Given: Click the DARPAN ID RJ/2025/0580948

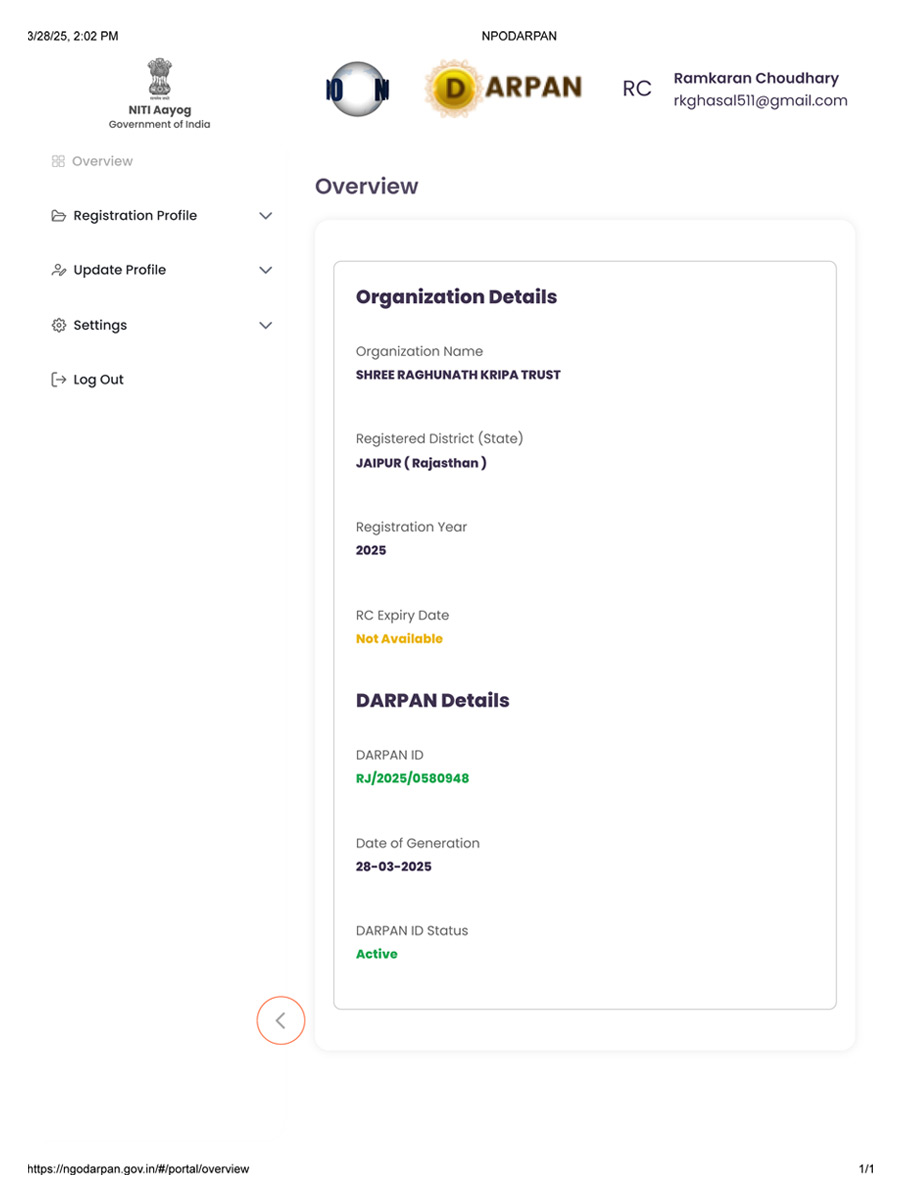Looking at the screenshot, I should tap(412, 778).
